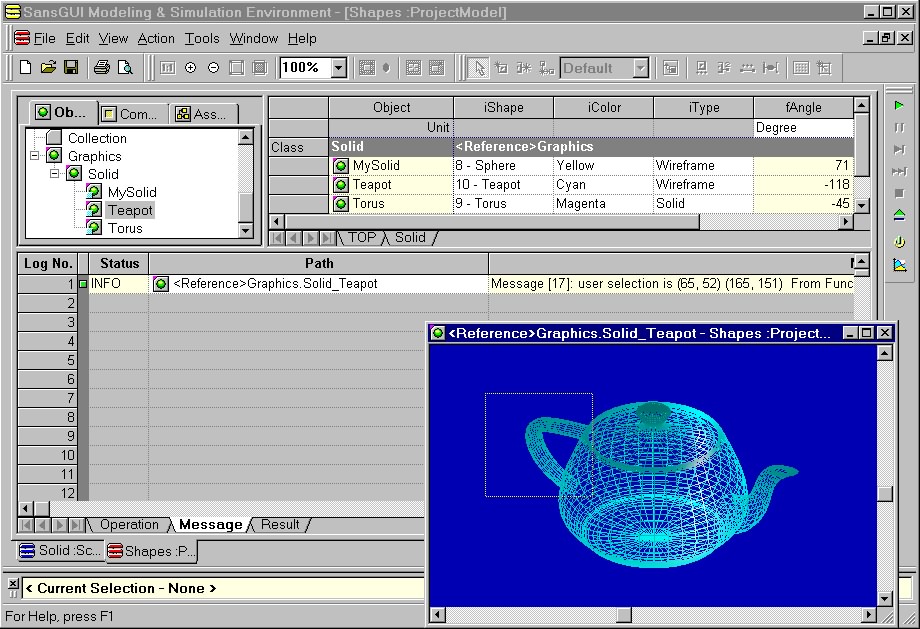Start the simulation with green play icon
This screenshot has height=629, width=920.
pos(899,105)
